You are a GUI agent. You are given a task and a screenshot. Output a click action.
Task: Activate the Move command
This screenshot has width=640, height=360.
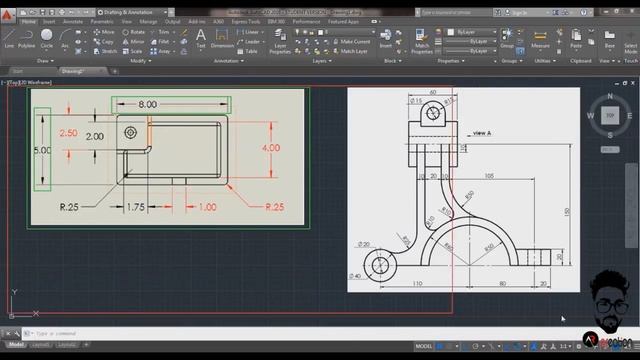point(104,32)
